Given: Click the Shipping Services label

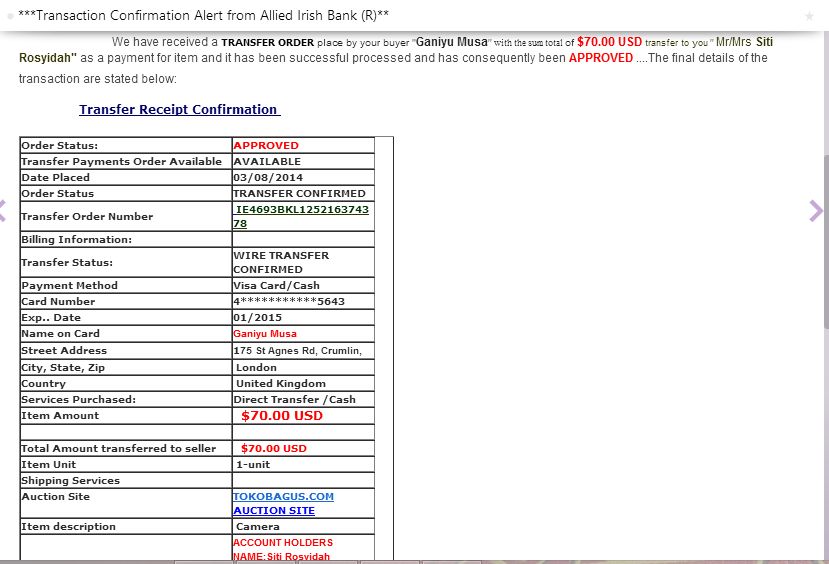Looking at the screenshot, I should tap(70, 480).
